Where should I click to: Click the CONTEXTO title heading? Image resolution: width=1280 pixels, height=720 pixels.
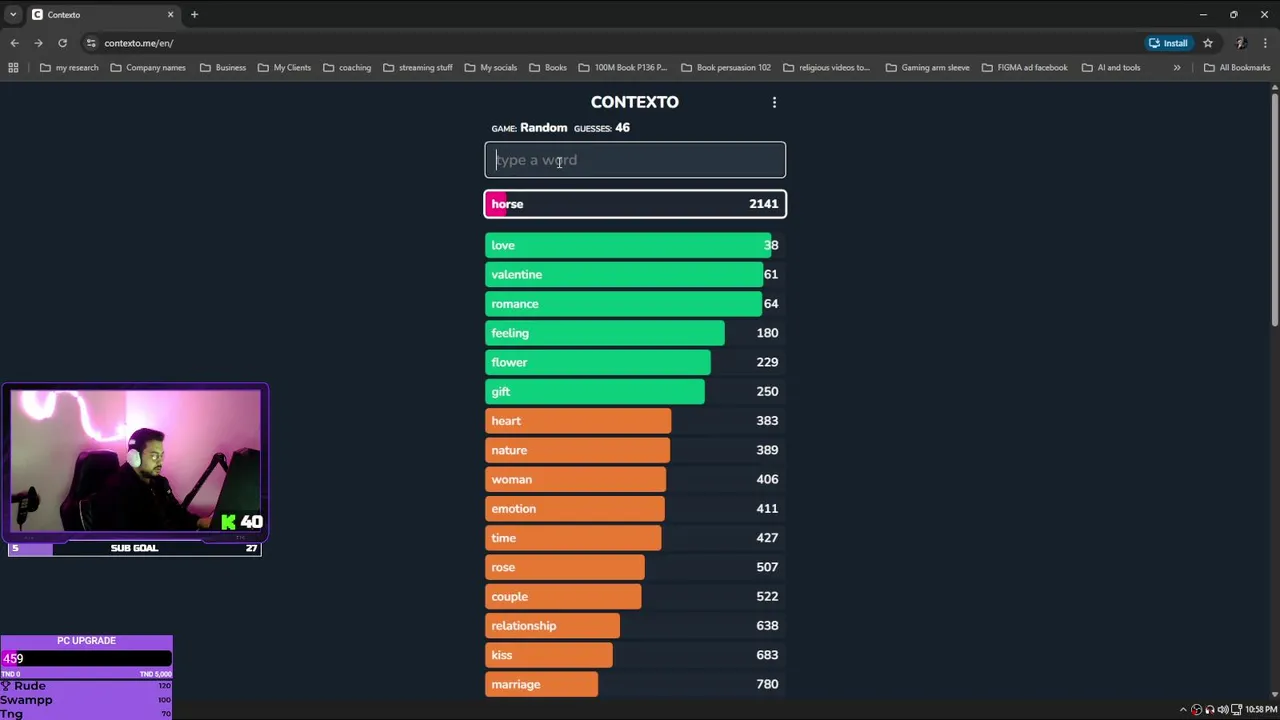pyautogui.click(x=634, y=102)
